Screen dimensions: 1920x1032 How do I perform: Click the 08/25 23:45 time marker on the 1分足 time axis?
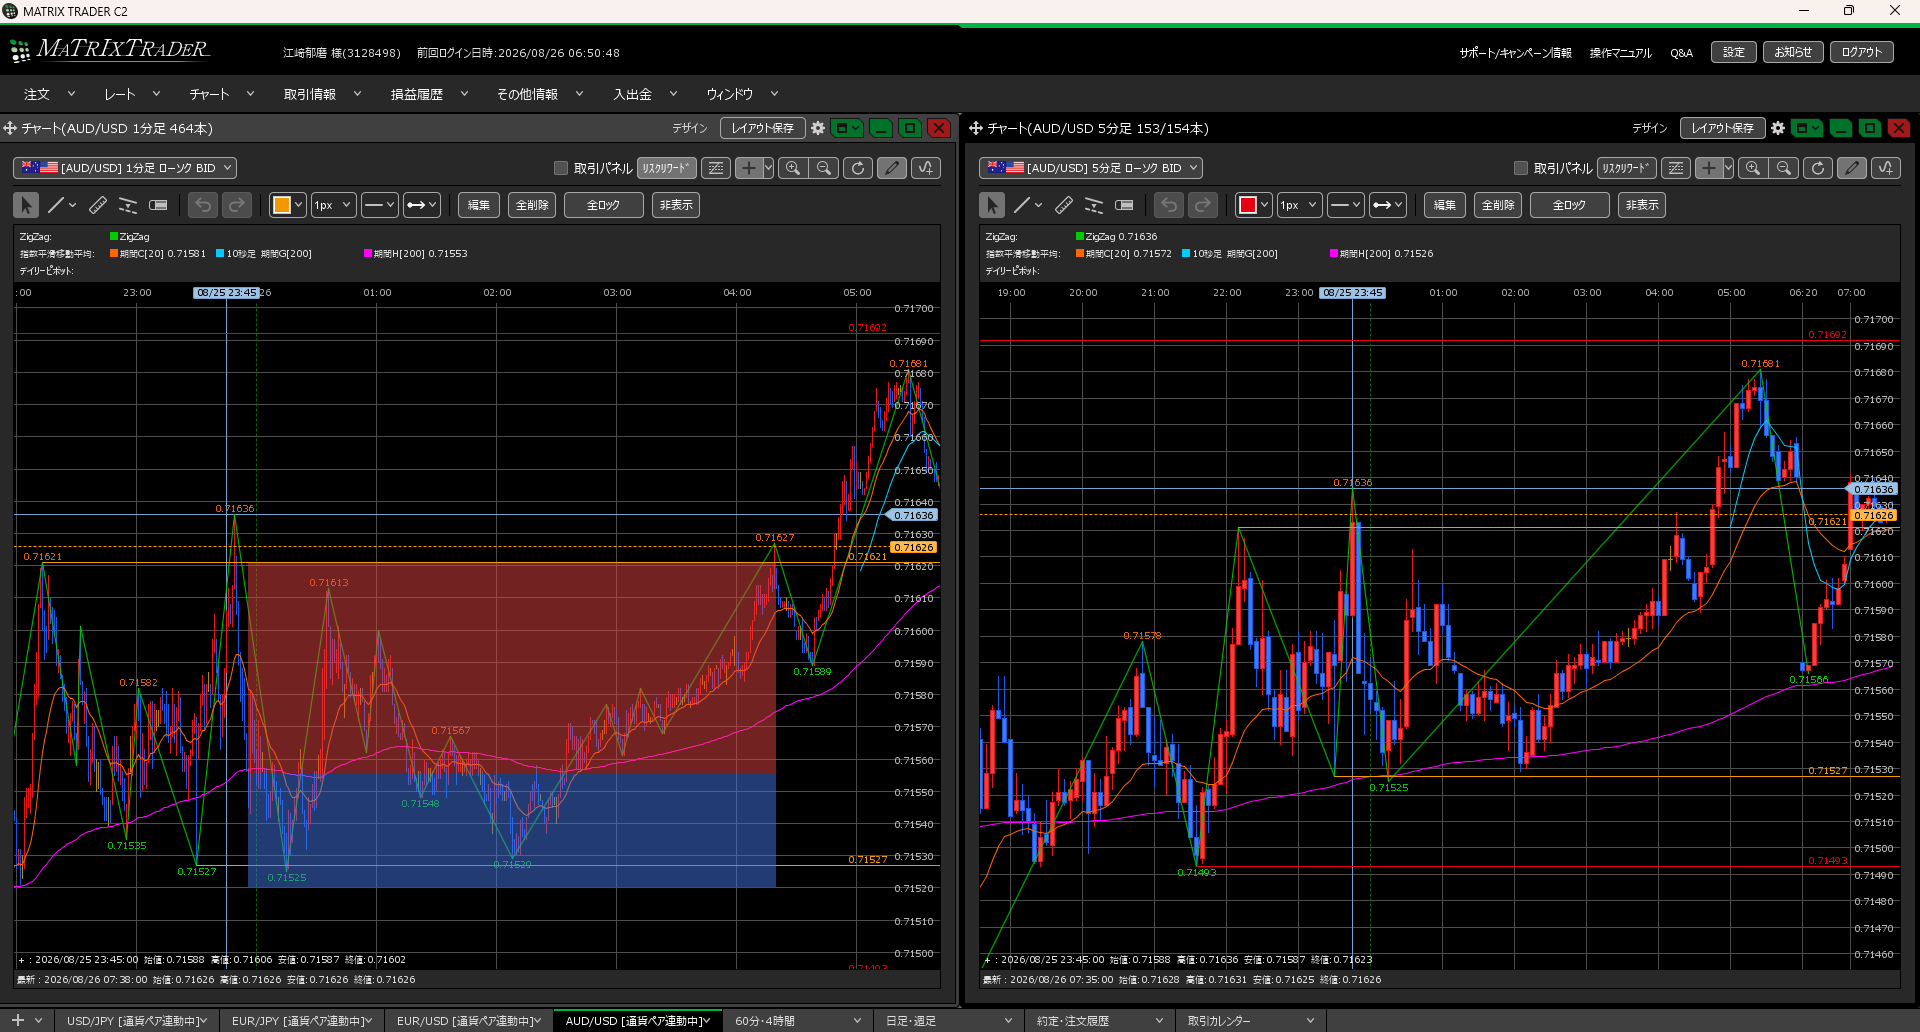click(x=226, y=293)
